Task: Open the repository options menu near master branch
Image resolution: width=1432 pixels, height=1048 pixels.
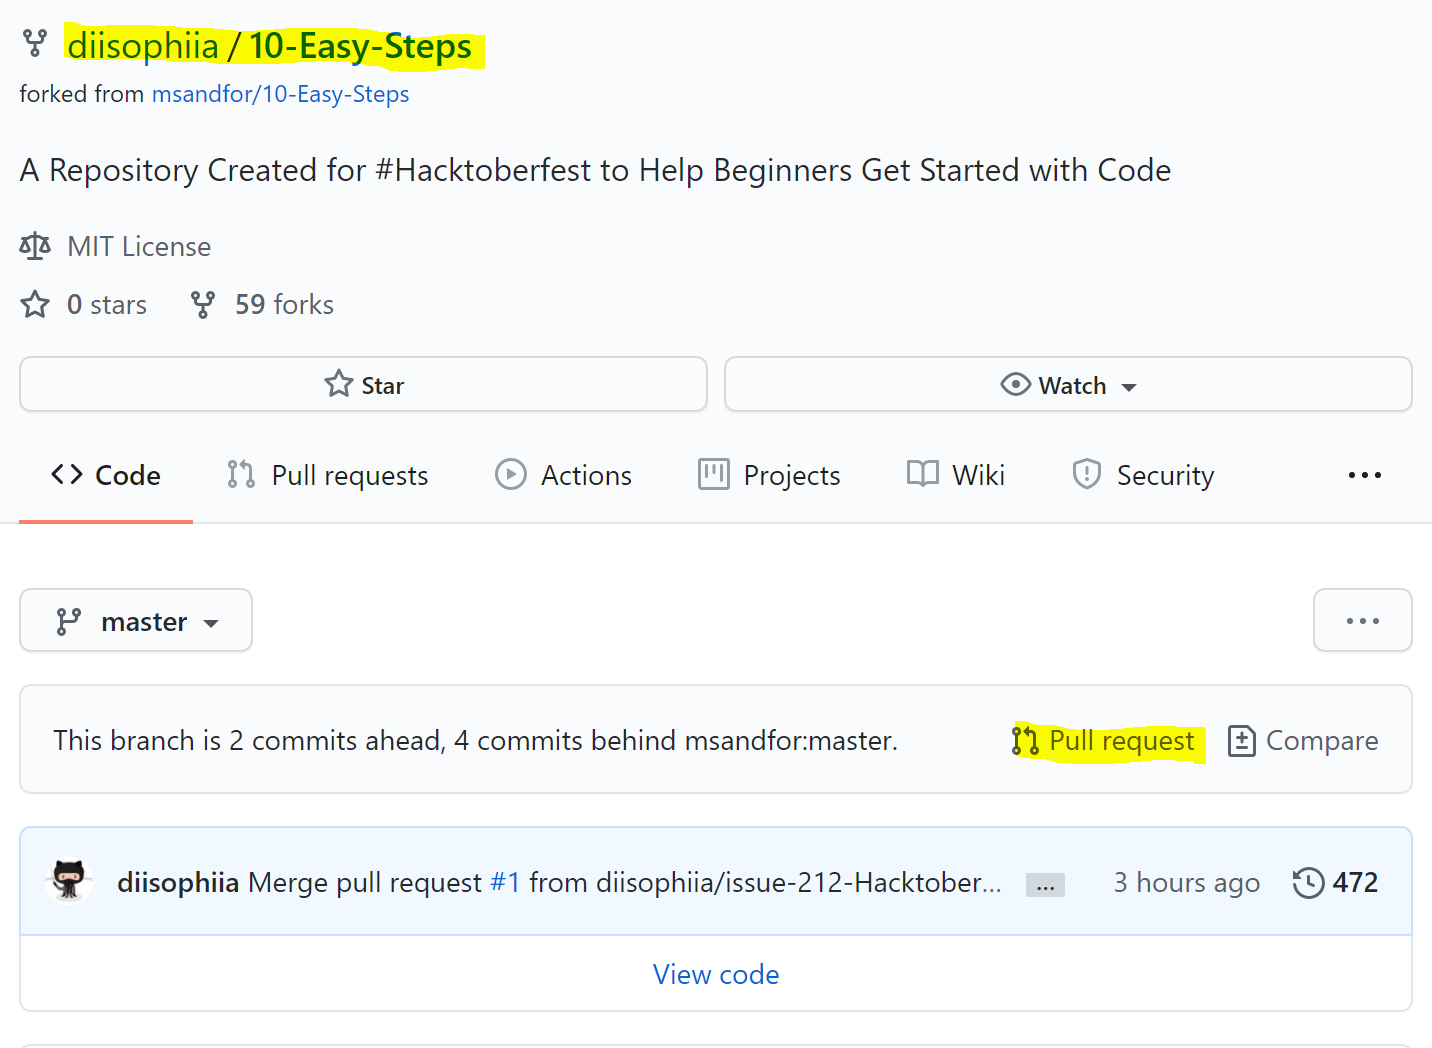Action: click(1362, 620)
